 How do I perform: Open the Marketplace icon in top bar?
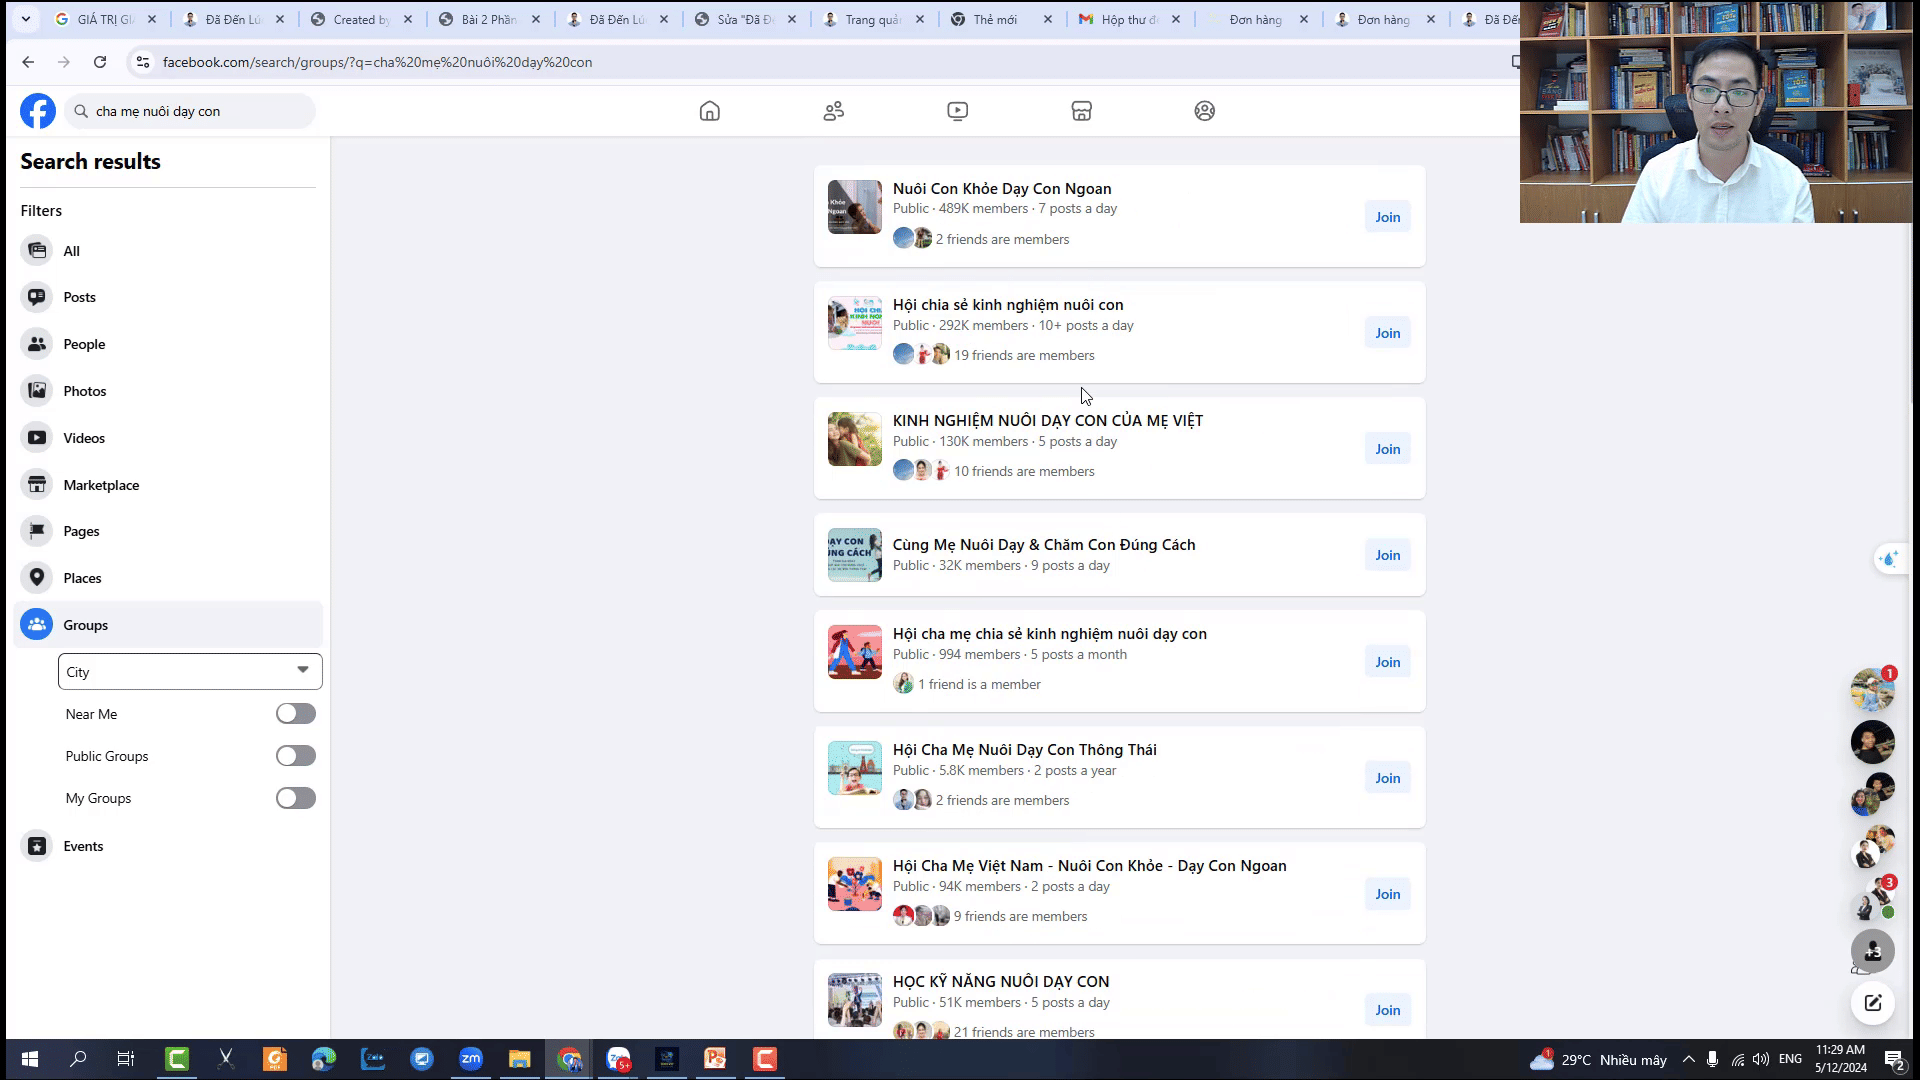pyautogui.click(x=1081, y=111)
